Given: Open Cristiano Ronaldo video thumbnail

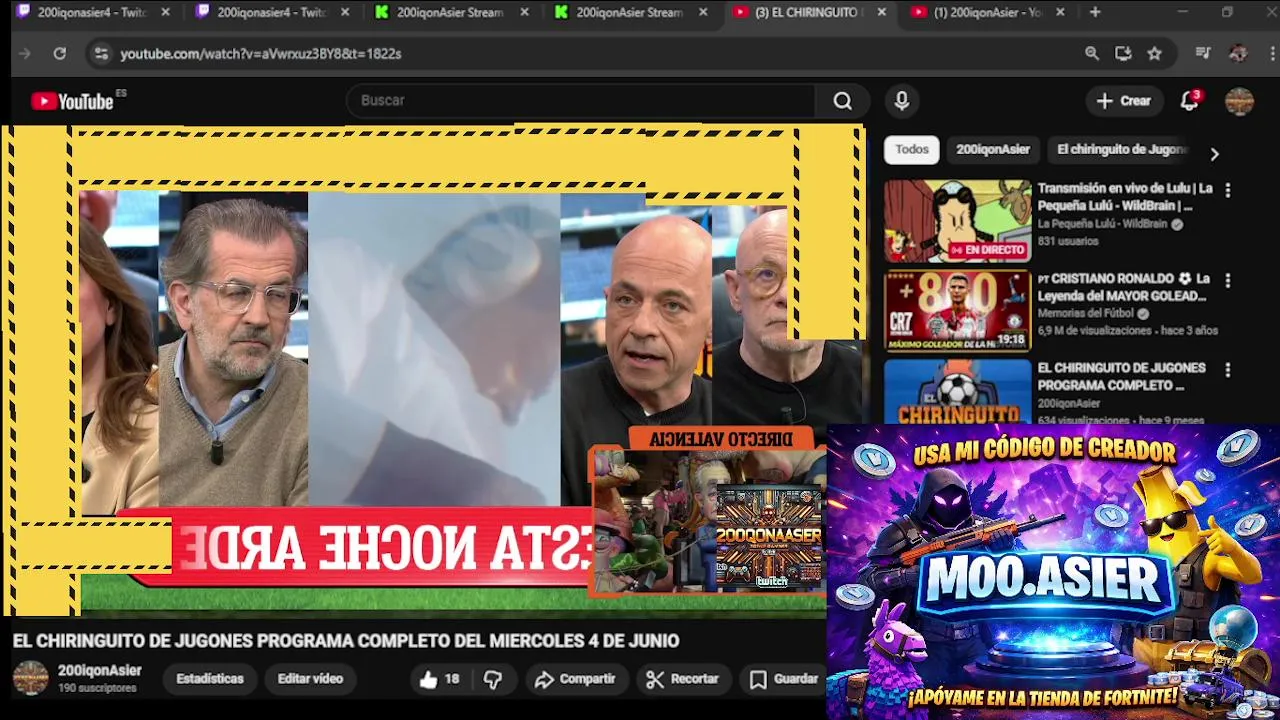Looking at the screenshot, I should tap(957, 311).
